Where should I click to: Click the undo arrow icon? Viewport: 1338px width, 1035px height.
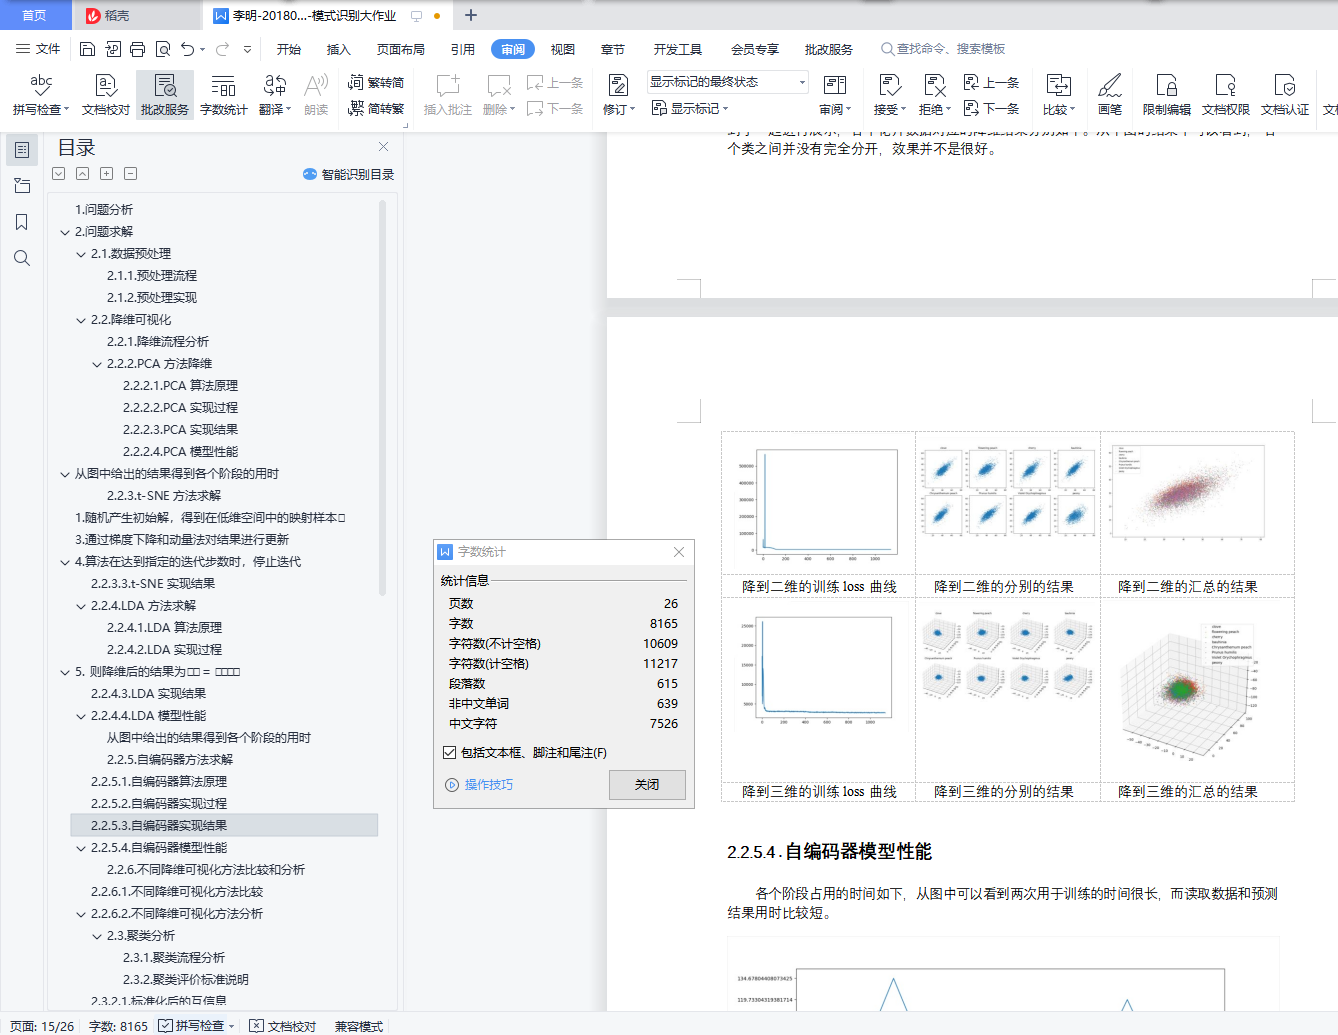pos(187,49)
